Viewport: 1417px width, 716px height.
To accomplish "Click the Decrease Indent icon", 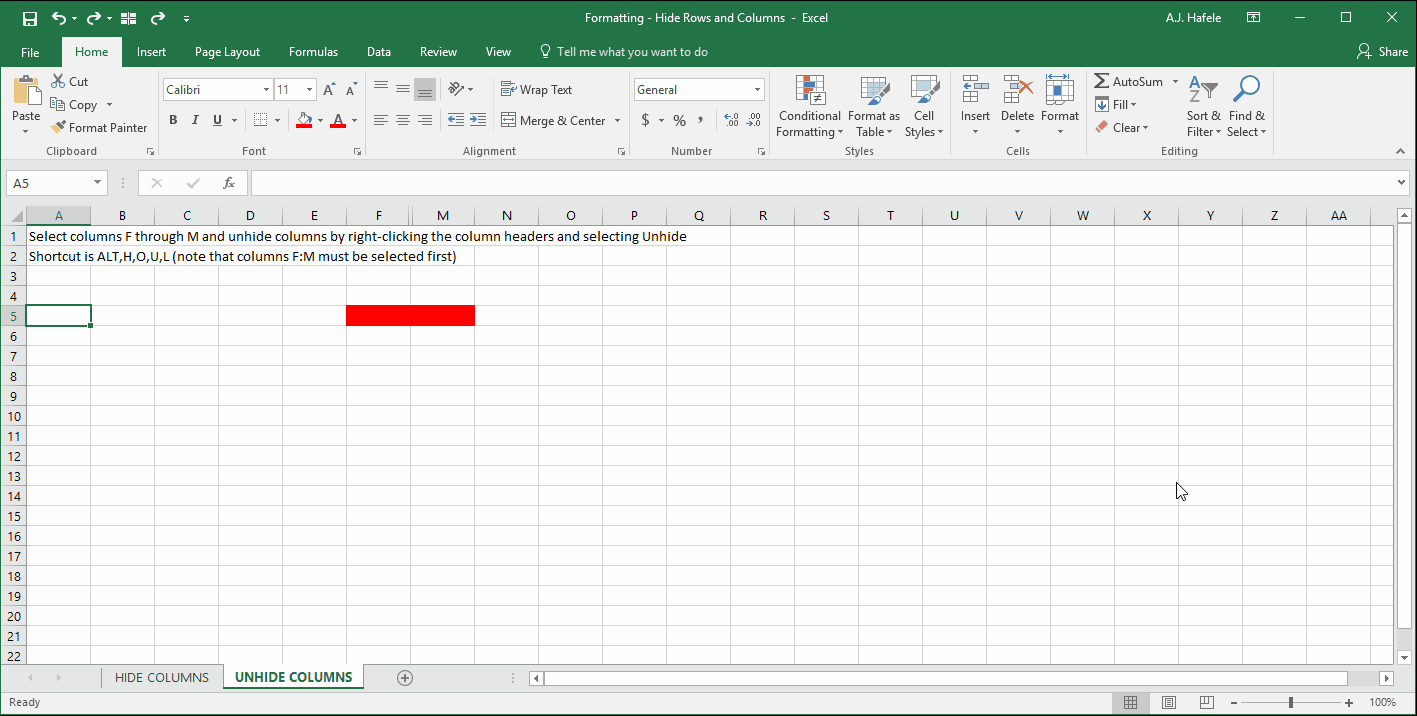I will point(456,120).
